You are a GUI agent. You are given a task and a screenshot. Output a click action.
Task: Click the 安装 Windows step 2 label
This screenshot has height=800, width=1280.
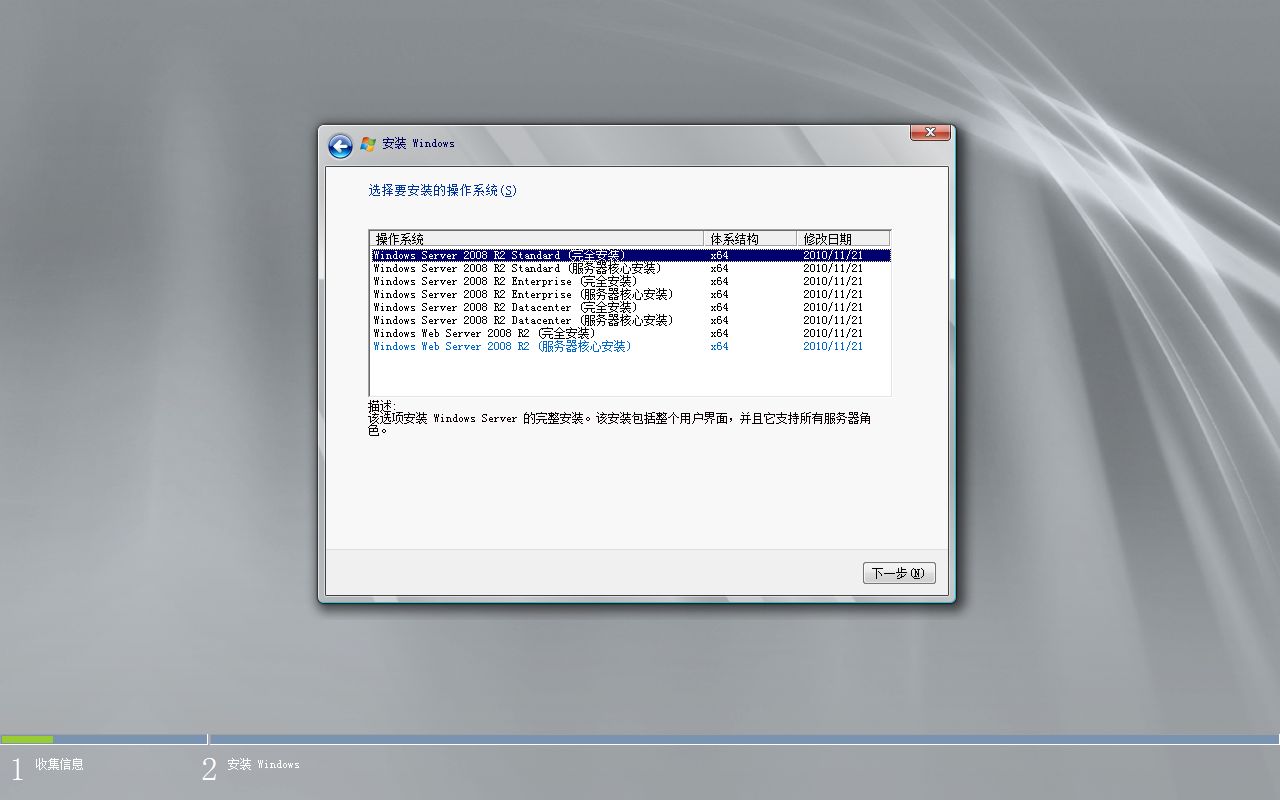pyautogui.click(x=263, y=764)
